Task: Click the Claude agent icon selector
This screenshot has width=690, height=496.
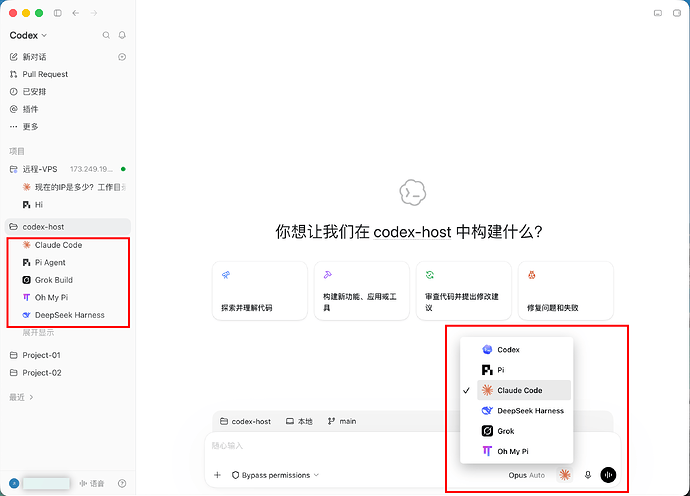Action: coord(565,475)
